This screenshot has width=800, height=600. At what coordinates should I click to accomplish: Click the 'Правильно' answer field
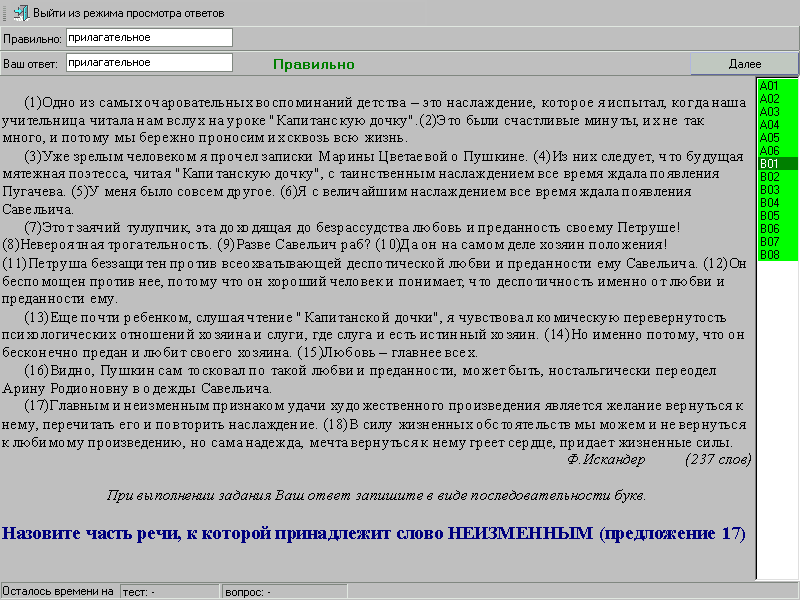coord(149,38)
